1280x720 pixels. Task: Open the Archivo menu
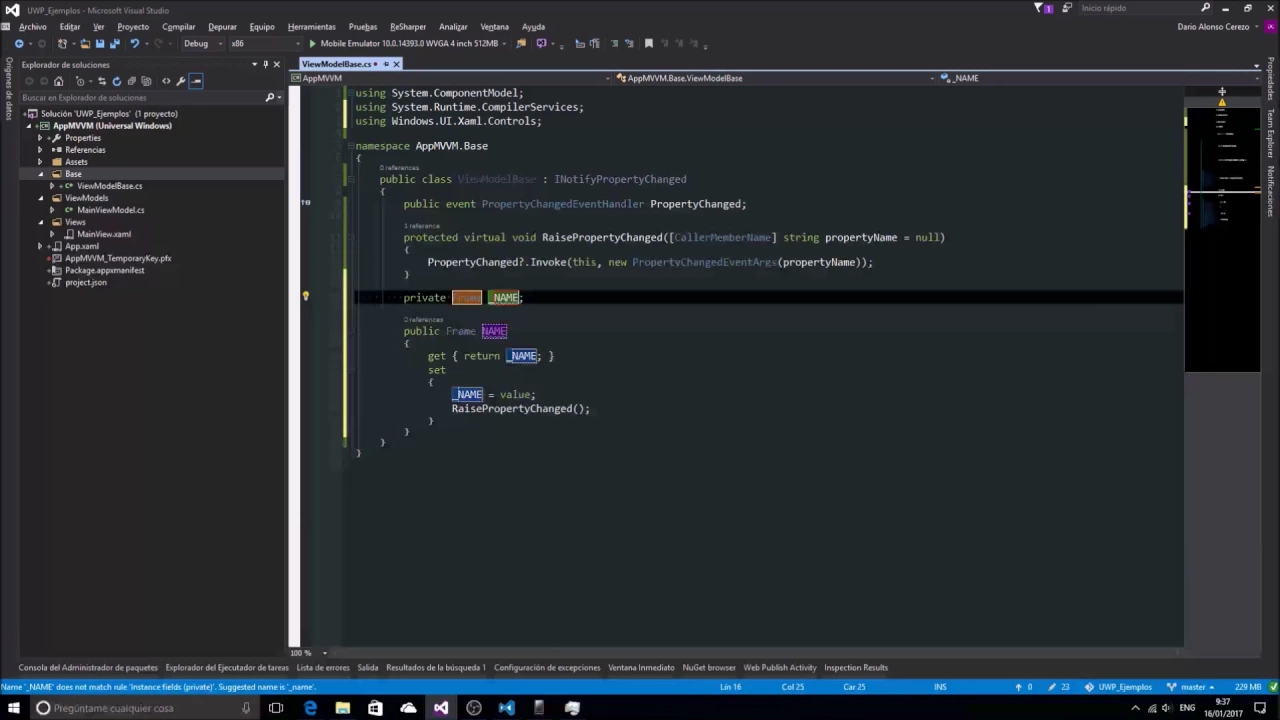32,27
